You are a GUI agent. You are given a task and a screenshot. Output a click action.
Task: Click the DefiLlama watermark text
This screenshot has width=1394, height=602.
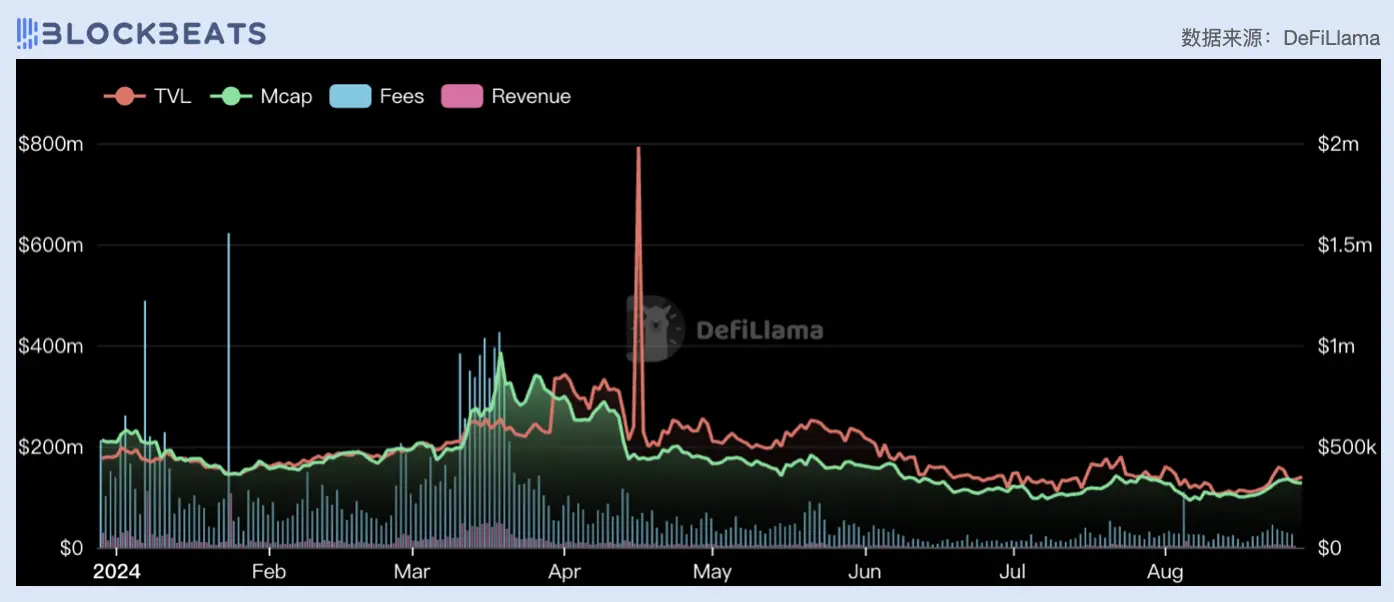tap(758, 330)
